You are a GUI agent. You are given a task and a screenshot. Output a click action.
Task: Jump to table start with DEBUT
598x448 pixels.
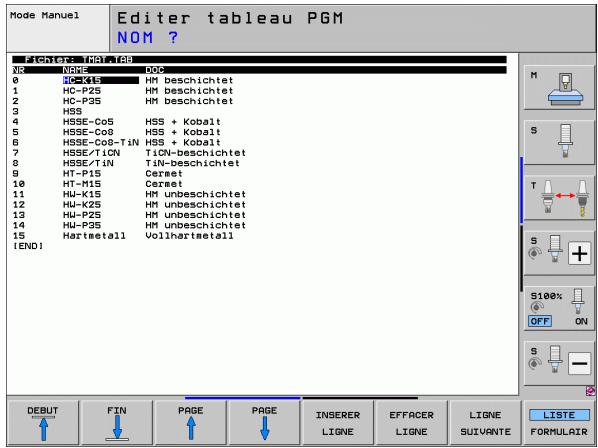[43, 422]
